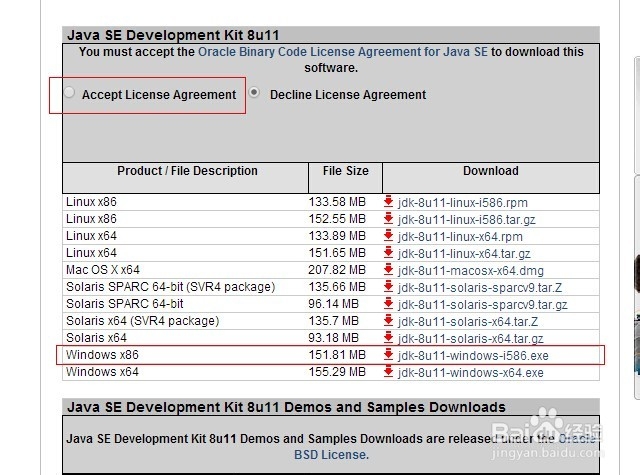Download jdk-8u11-solaris-x64.tar.gz file link

[x=471, y=339]
